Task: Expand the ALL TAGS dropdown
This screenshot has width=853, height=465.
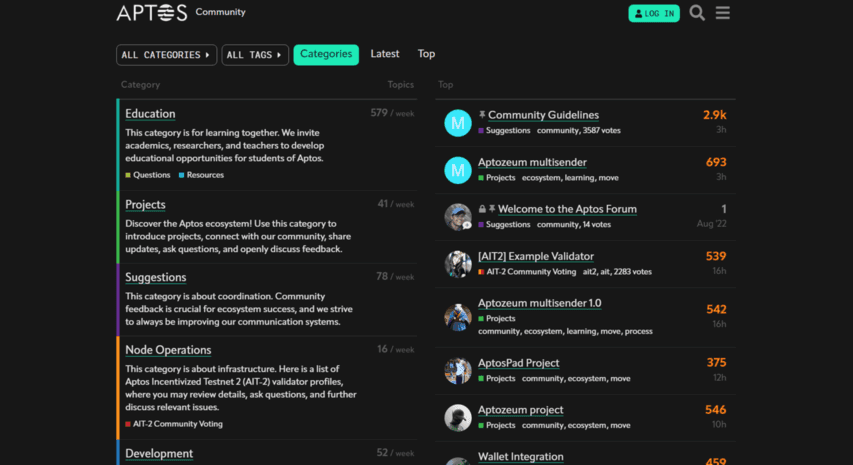Action: tap(255, 55)
